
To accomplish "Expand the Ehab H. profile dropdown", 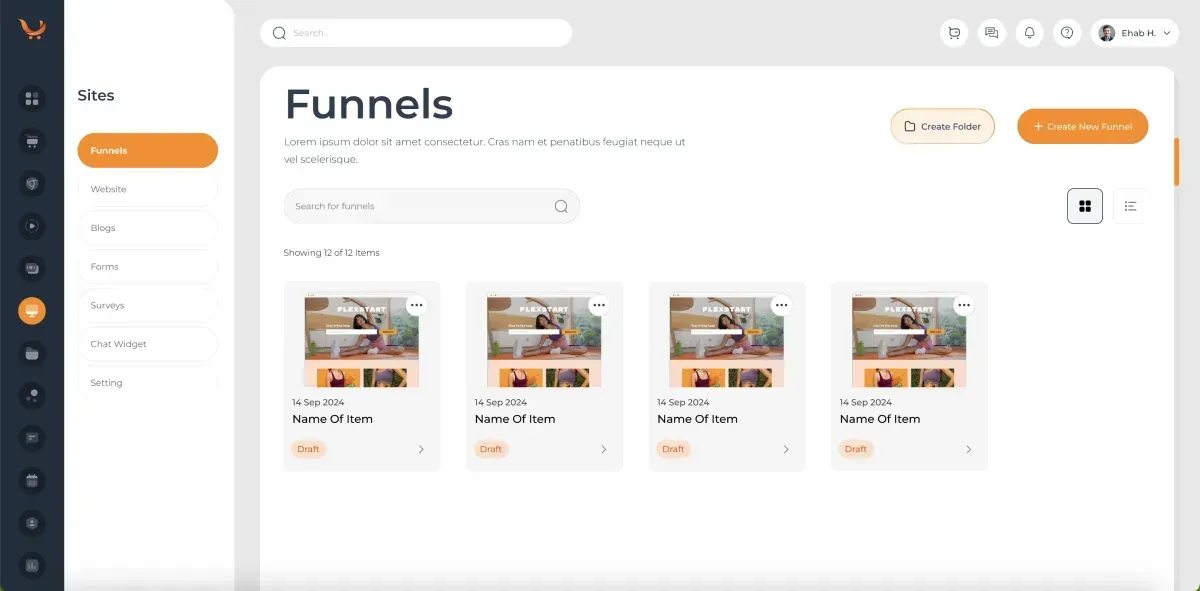I will 1134,33.
